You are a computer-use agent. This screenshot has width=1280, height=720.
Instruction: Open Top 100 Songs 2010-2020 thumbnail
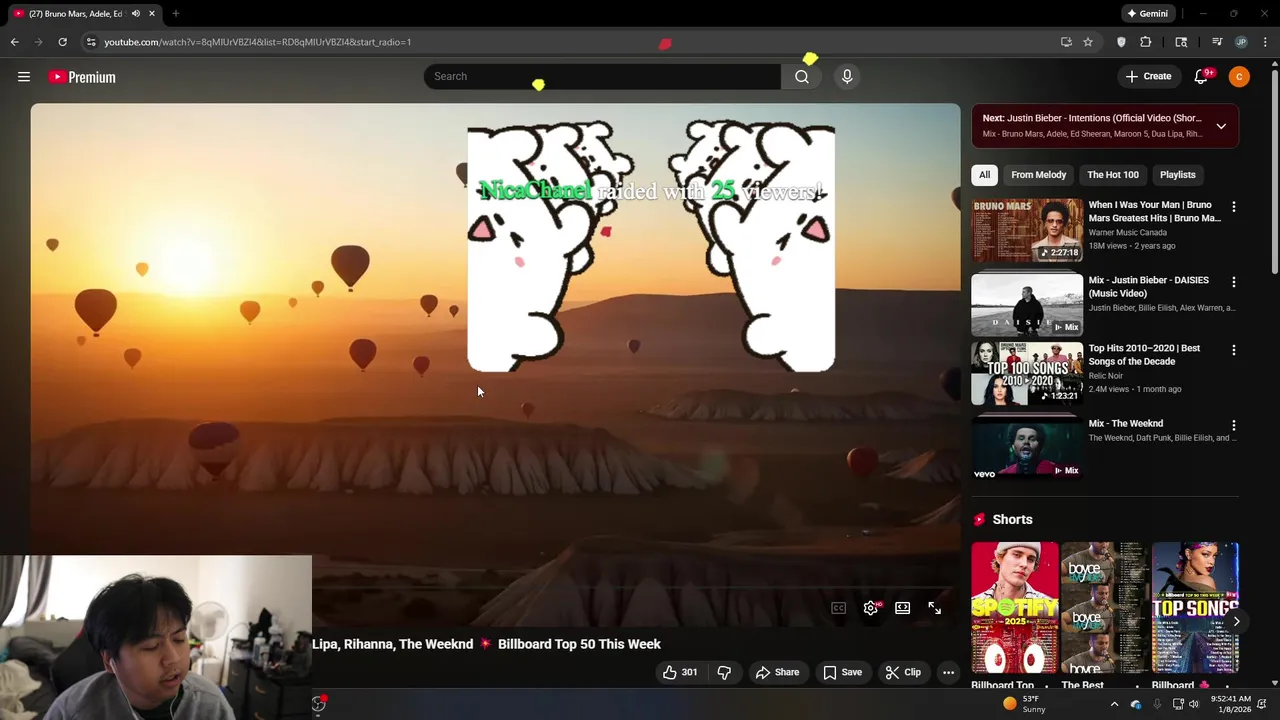pos(1027,373)
